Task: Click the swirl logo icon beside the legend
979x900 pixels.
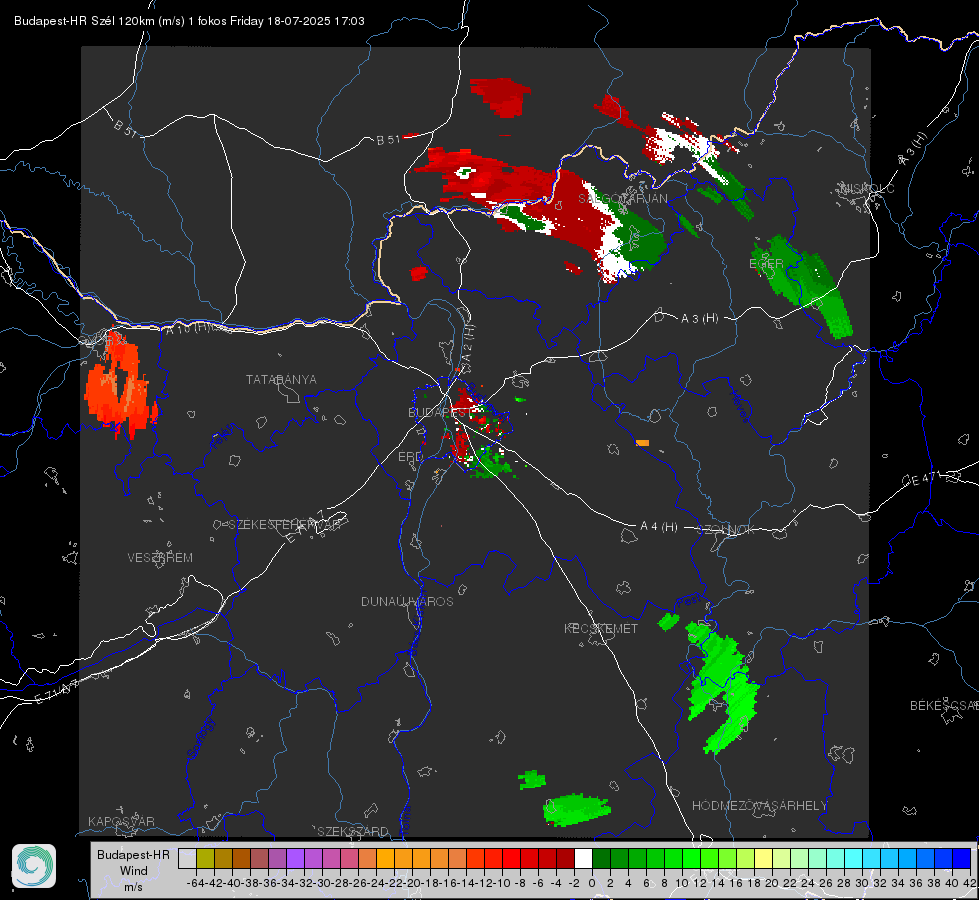Action: point(34,866)
